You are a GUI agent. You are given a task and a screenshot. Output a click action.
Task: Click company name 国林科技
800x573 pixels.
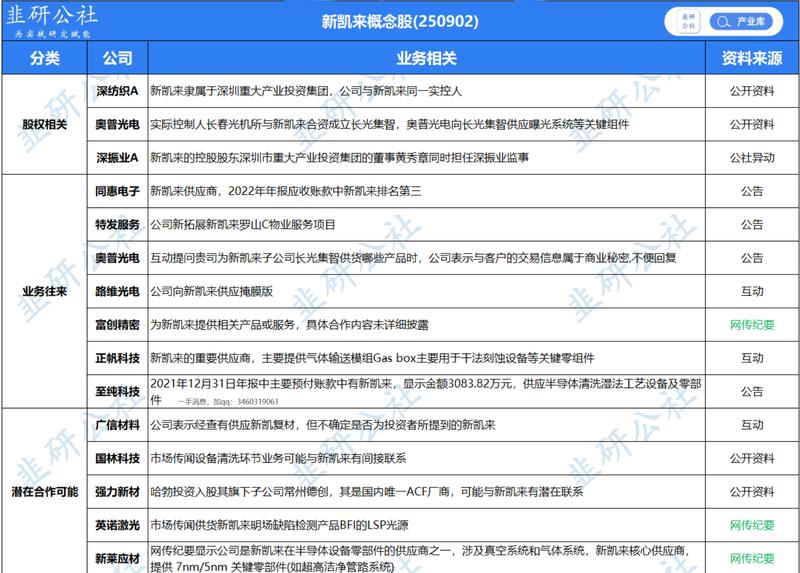[x=117, y=458]
